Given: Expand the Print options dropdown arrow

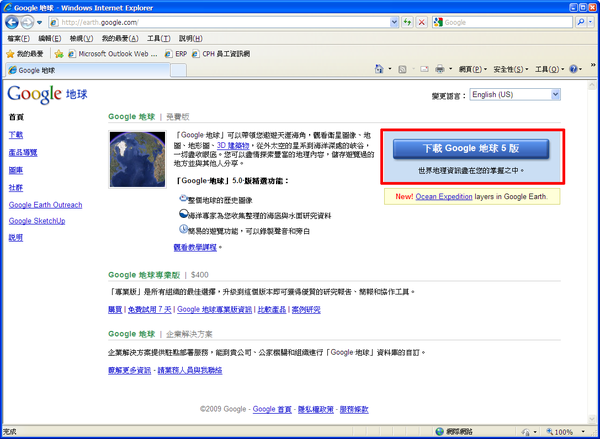Looking at the screenshot, I should [x=450, y=69].
